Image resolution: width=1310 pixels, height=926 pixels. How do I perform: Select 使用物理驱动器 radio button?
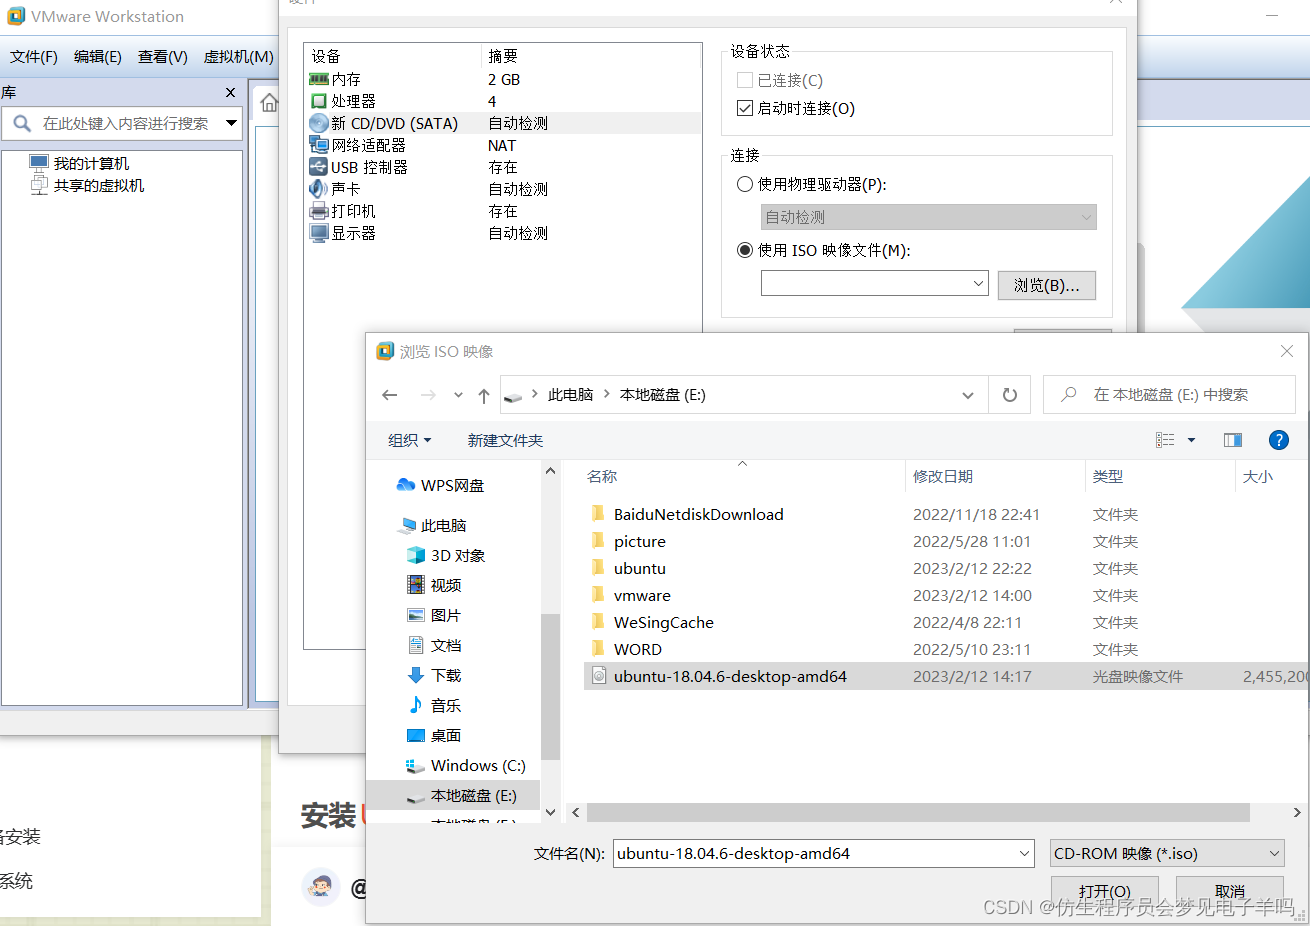[745, 184]
